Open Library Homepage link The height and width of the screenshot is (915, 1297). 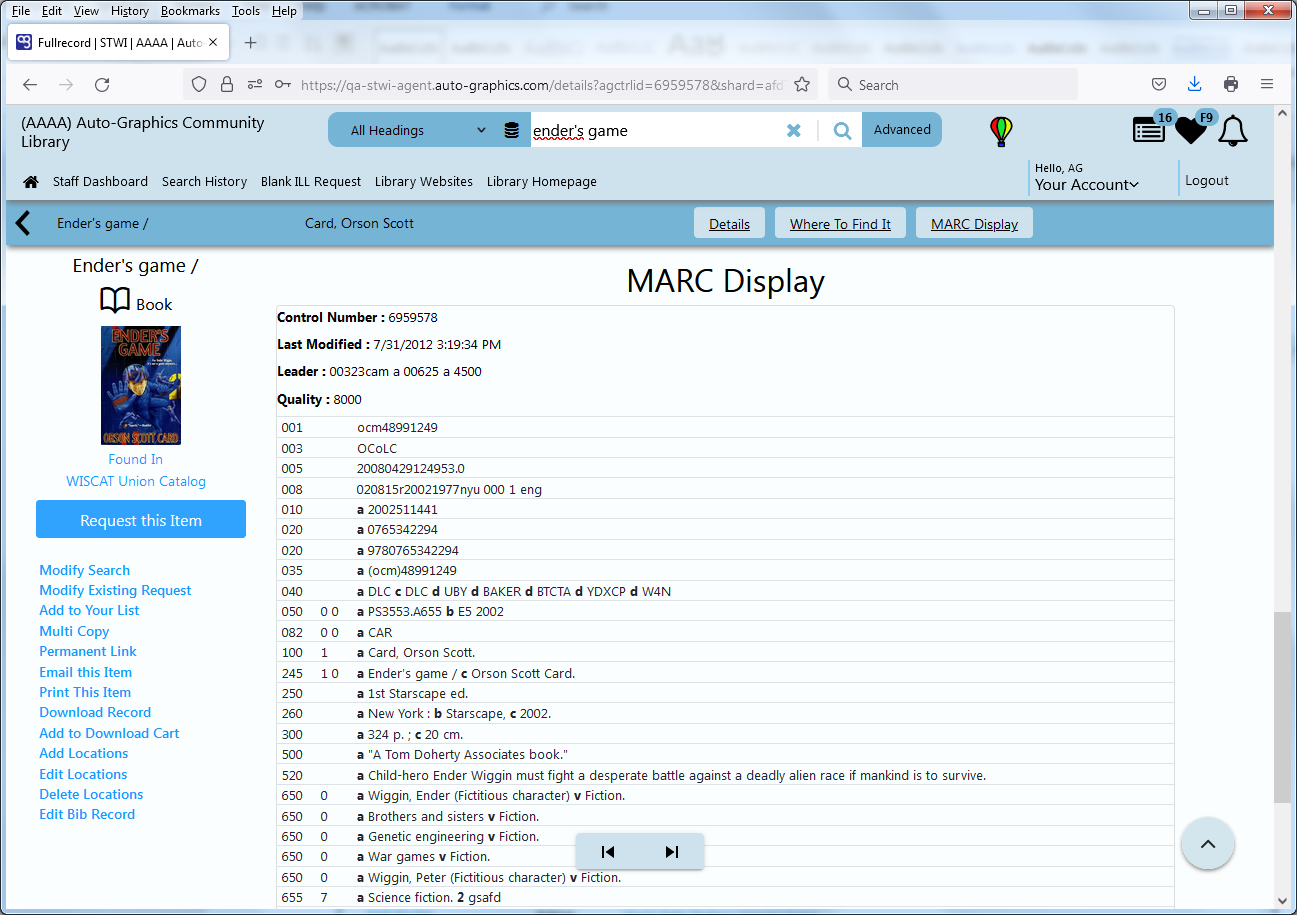tap(542, 182)
